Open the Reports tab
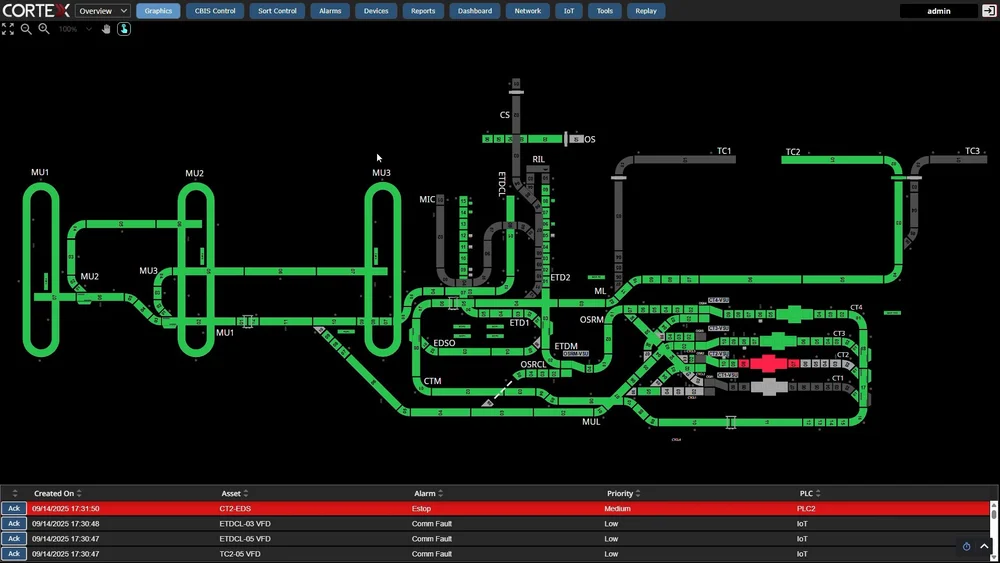The width and height of the screenshot is (1000, 563). [x=423, y=11]
